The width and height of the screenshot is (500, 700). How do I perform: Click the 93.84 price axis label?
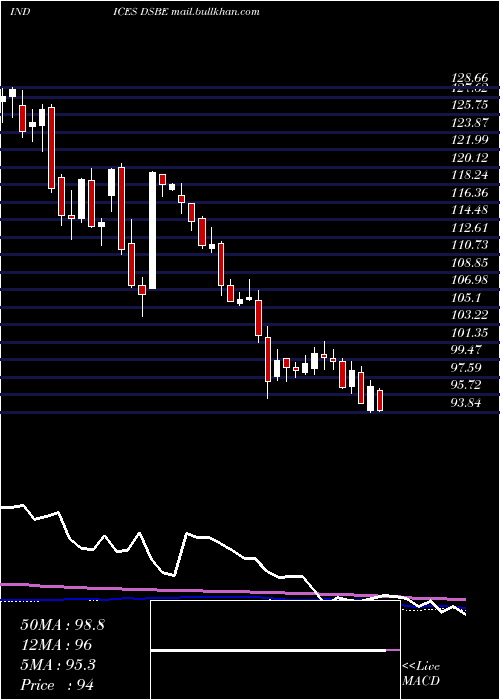coord(467,403)
